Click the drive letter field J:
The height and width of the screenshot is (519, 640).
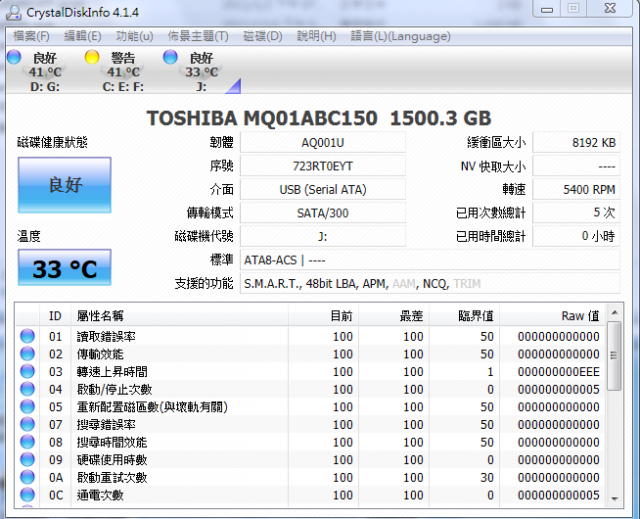pos(322,236)
